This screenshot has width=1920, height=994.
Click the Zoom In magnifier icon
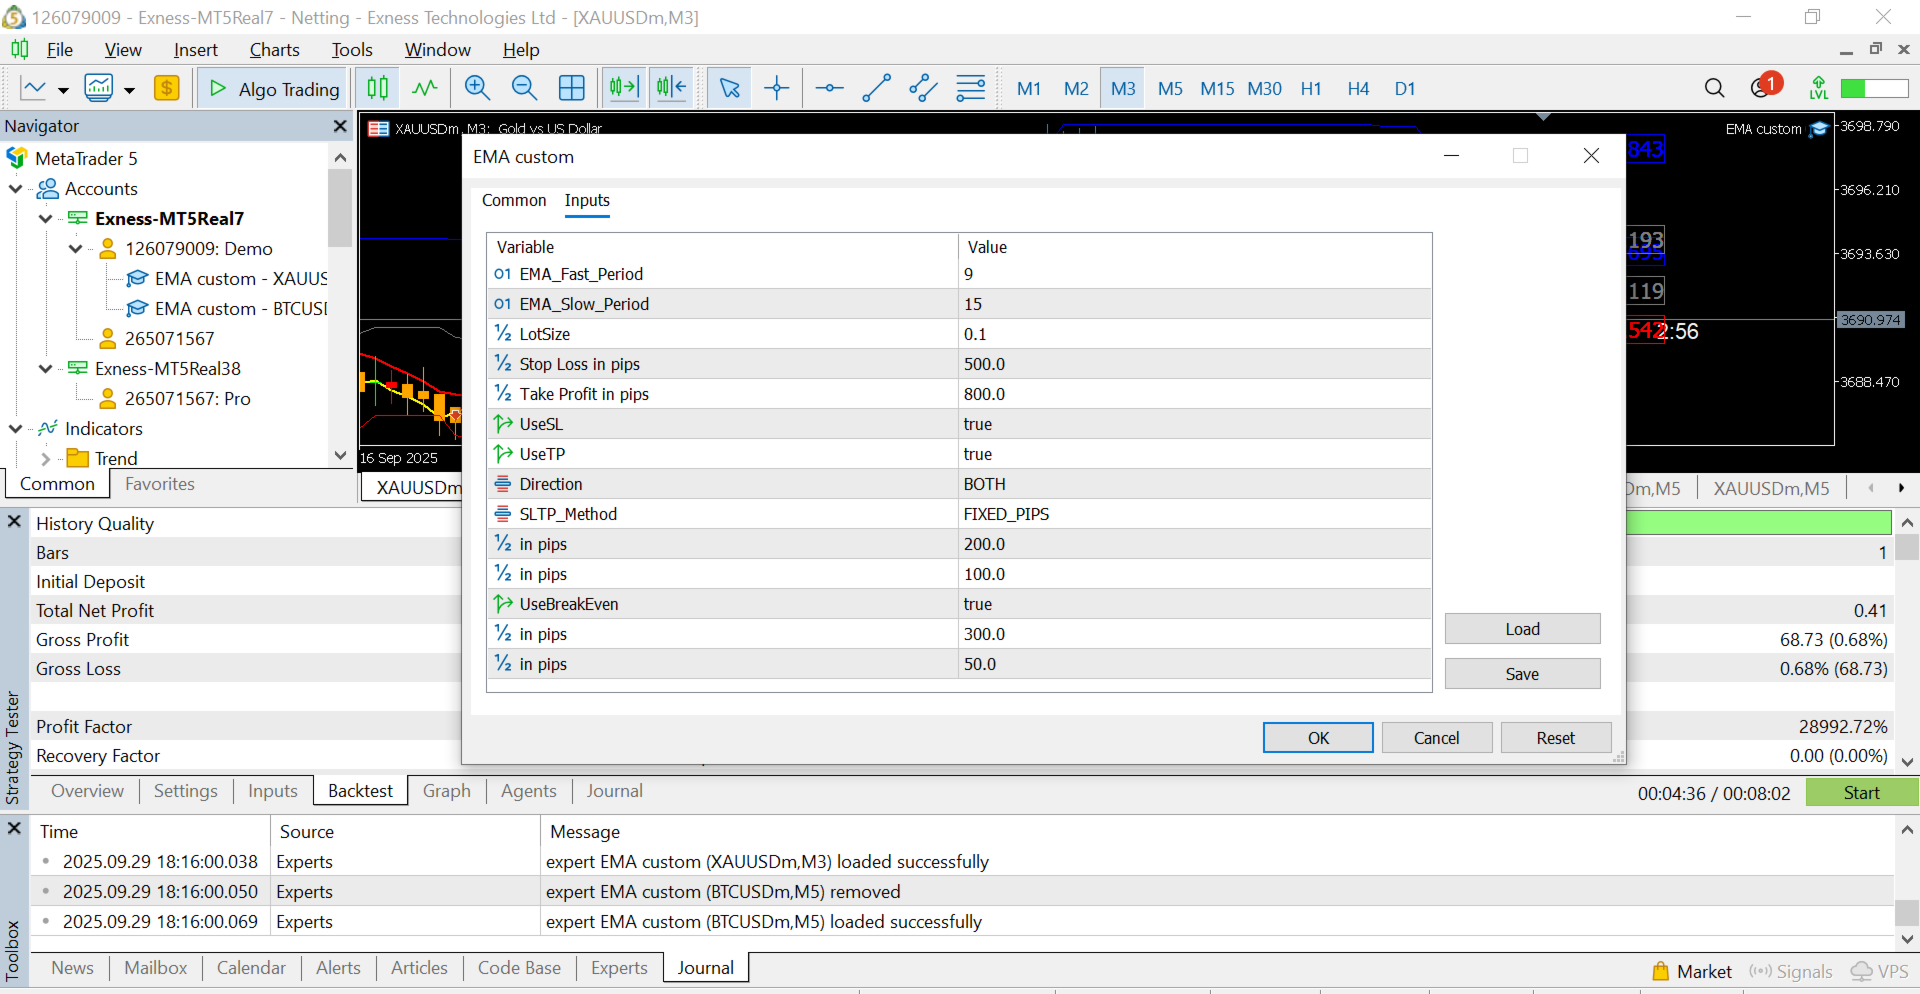point(477,88)
